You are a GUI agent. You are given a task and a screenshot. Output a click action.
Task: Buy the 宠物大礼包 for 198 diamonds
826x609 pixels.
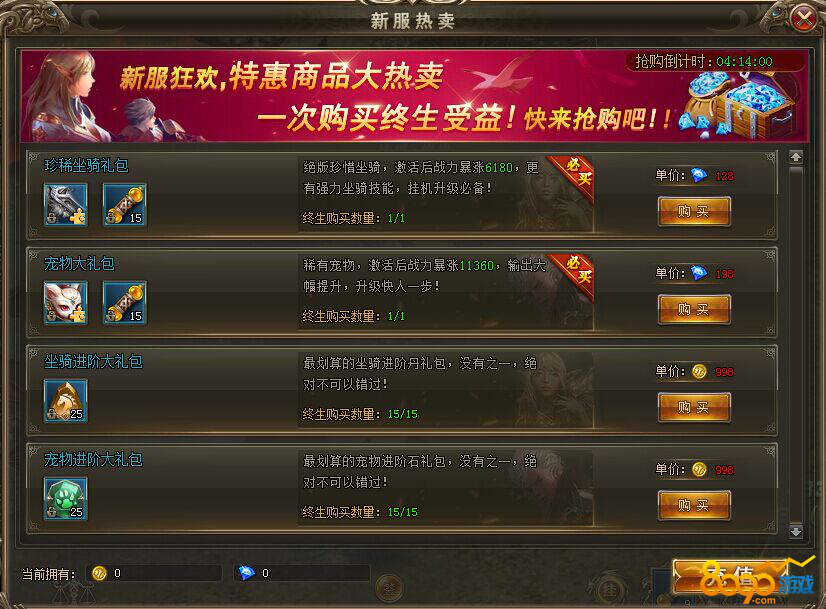[x=694, y=309]
